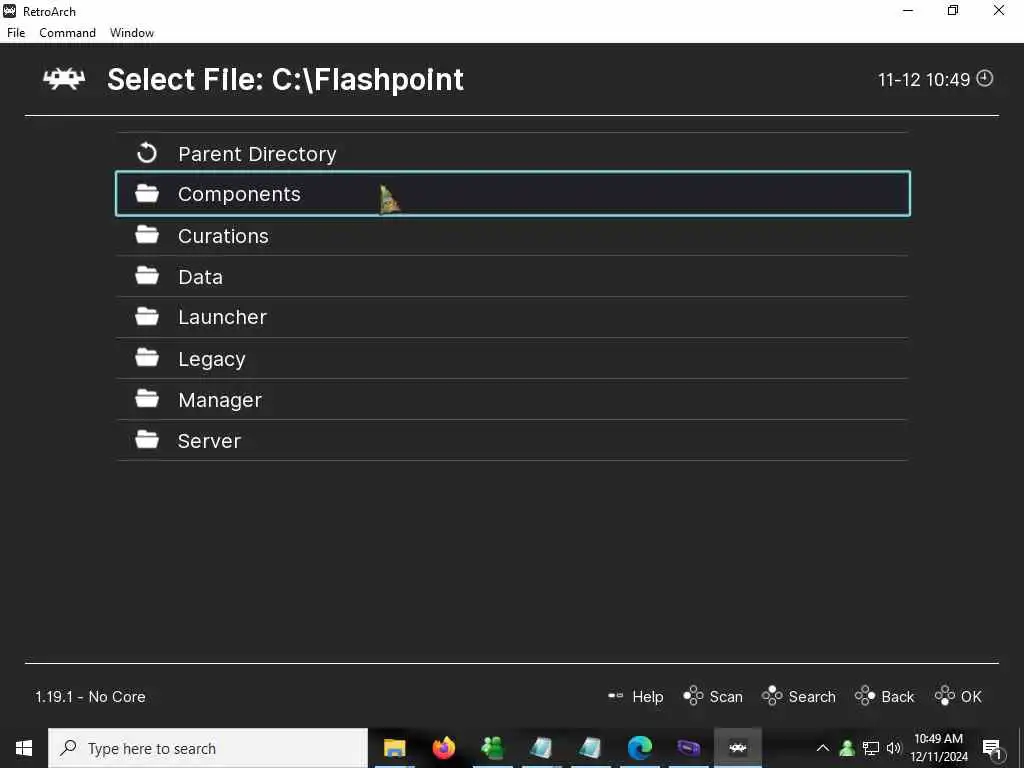The image size is (1024, 768).
Task: Open File Explorer from the taskbar
Action: (x=394, y=748)
